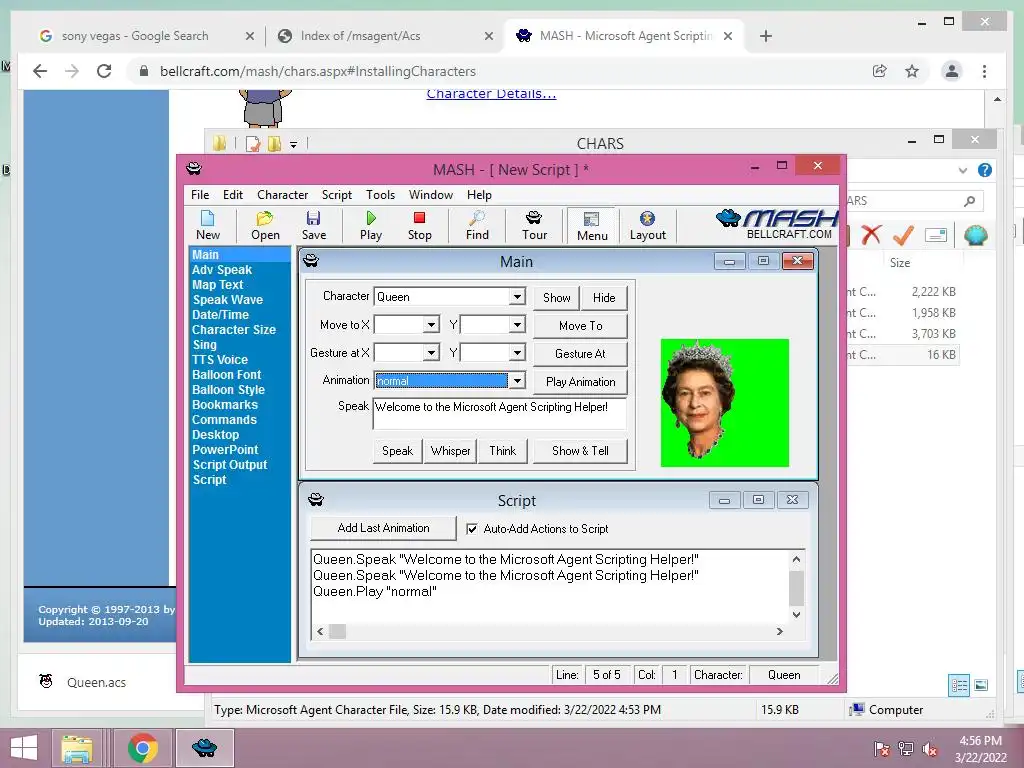Image resolution: width=1024 pixels, height=768 pixels.
Task: Toggle Auto-Add Actions to Script checkbox
Action: pyautogui.click(x=472, y=529)
